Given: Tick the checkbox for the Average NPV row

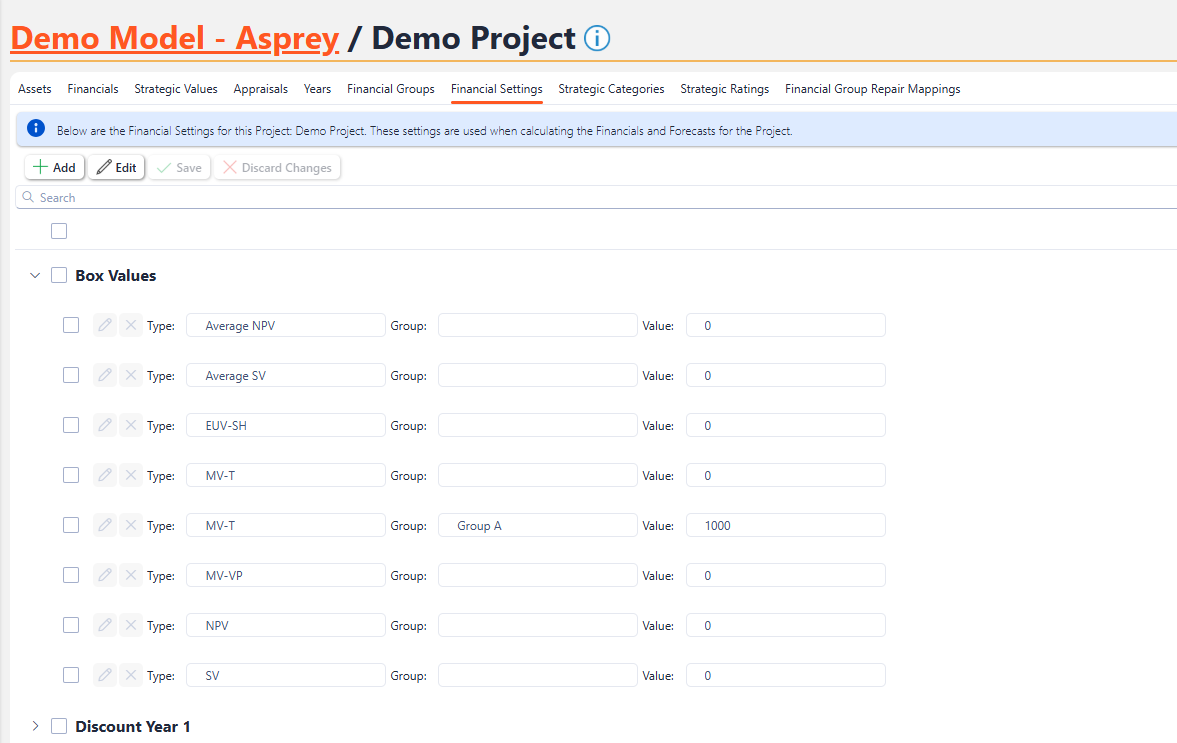Looking at the screenshot, I should (x=71, y=325).
